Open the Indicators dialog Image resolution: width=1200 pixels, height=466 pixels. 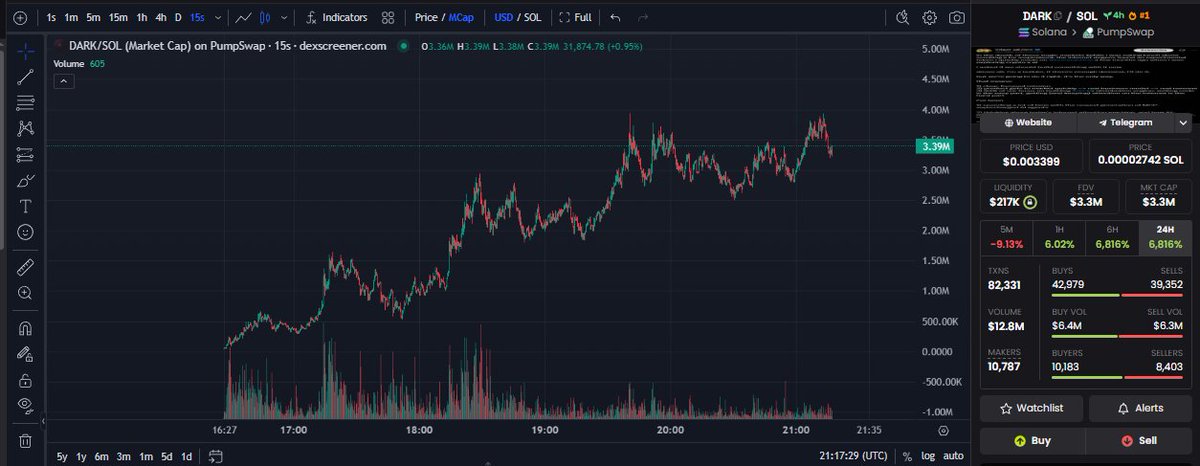click(336, 17)
